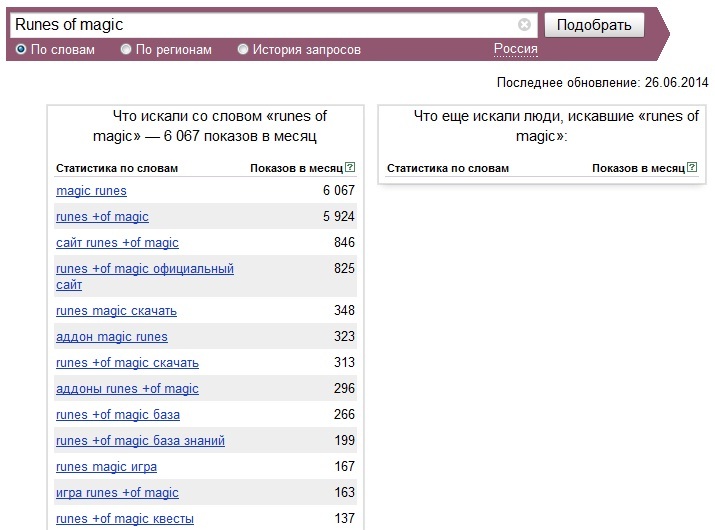Click the '6 067' impressions value
Image resolution: width=715 pixels, height=530 pixels.
[339, 190]
